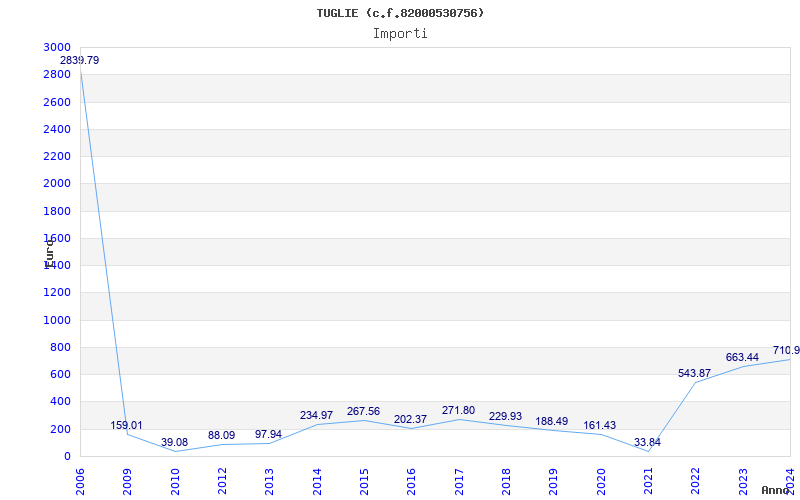Click the 39.08 data label

pos(174,442)
